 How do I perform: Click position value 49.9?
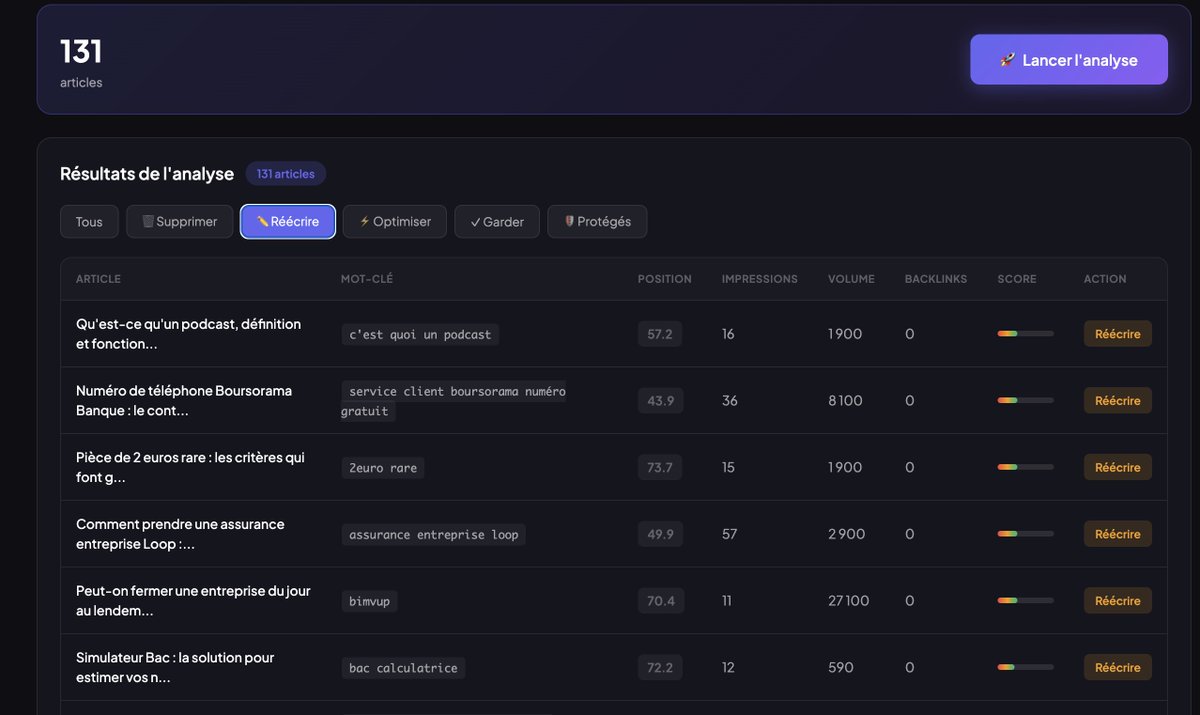(x=660, y=534)
